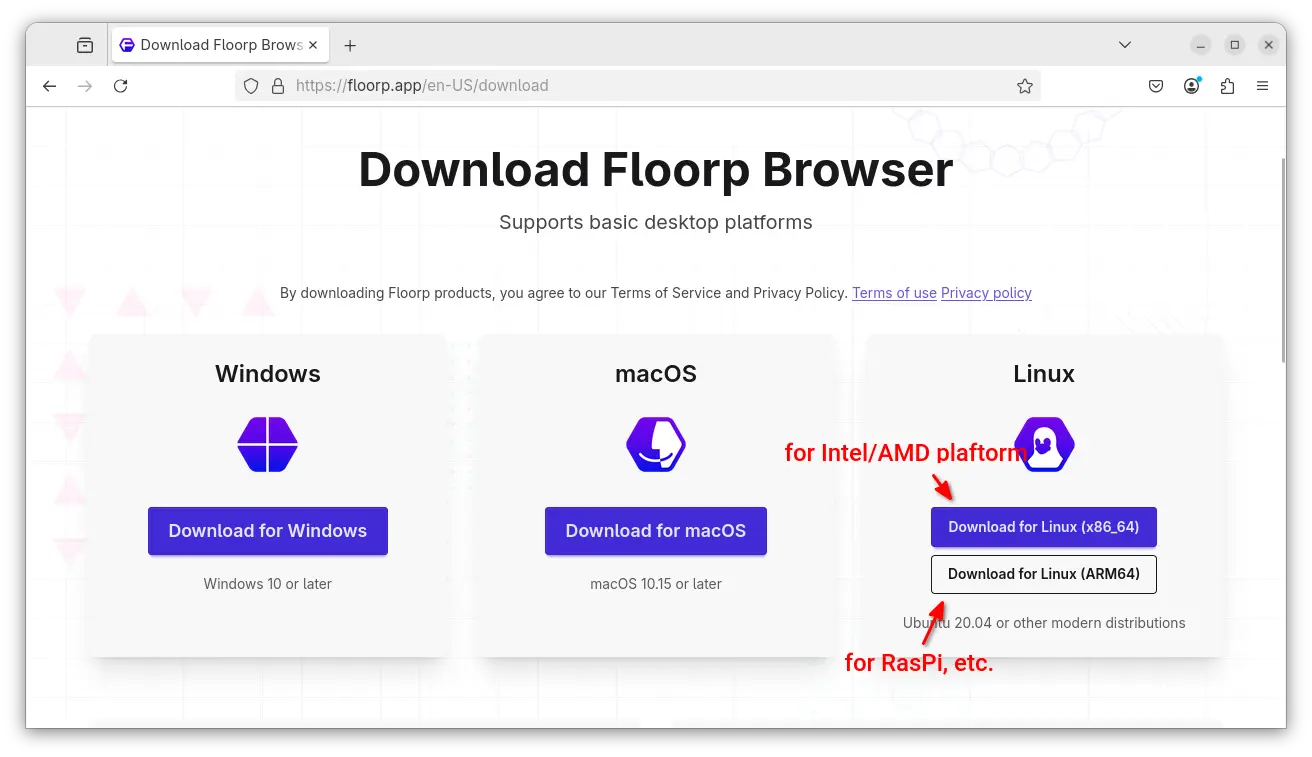Click Download for Windows button
The height and width of the screenshot is (757, 1312).
coord(268,531)
